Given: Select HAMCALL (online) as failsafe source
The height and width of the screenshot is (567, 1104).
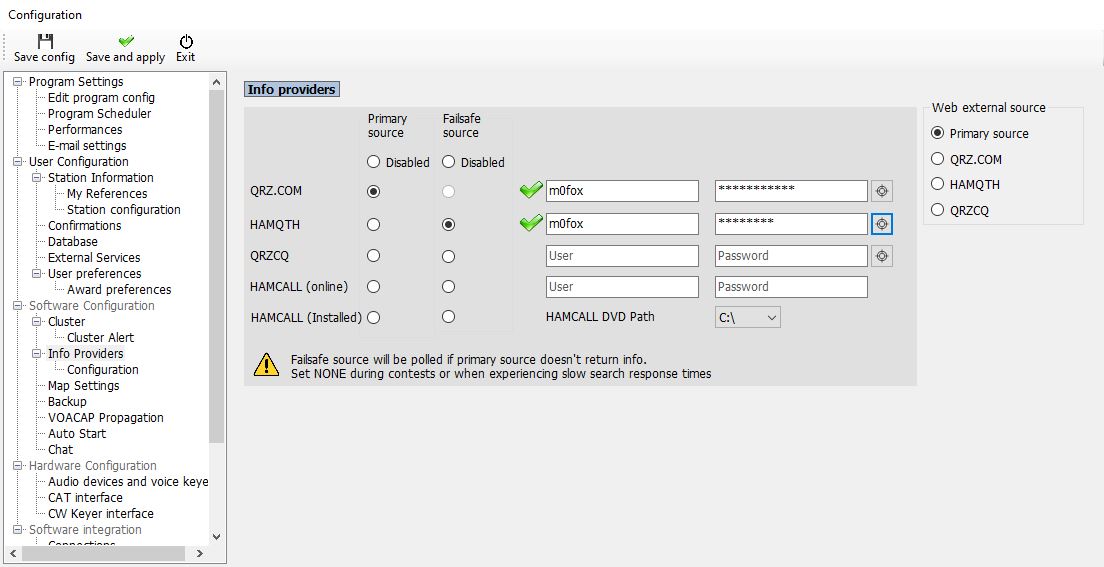Looking at the screenshot, I should [x=448, y=287].
